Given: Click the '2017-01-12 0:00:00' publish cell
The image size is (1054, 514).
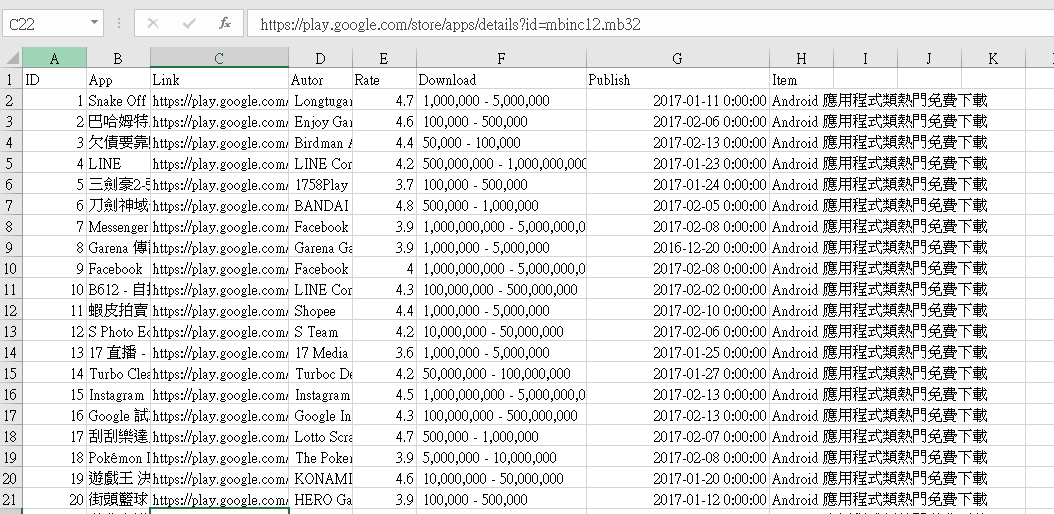Looking at the screenshot, I should pyautogui.click(x=678, y=499).
